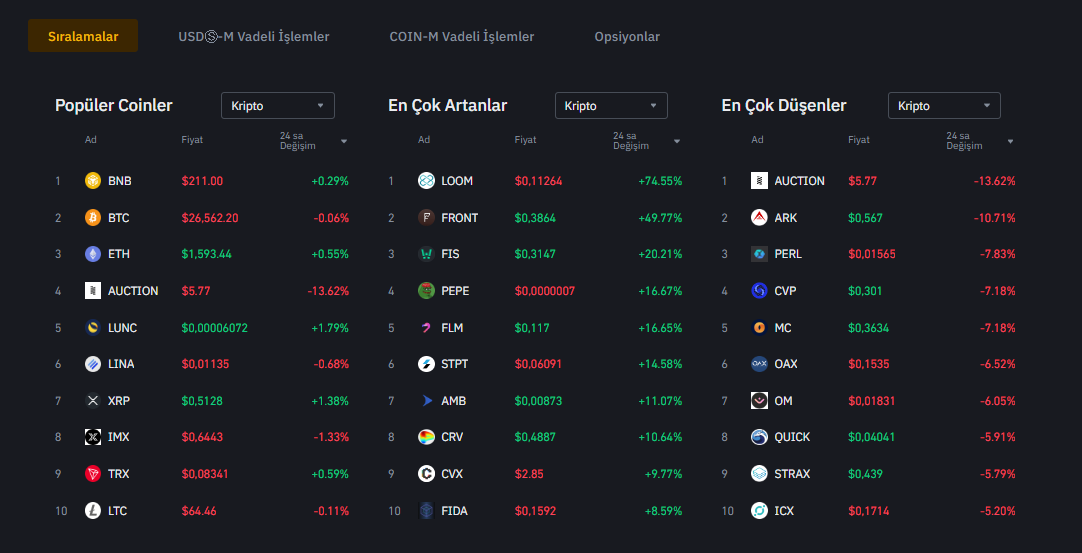Open Kripto dropdown for En Çok Düşenler

[x=944, y=106]
